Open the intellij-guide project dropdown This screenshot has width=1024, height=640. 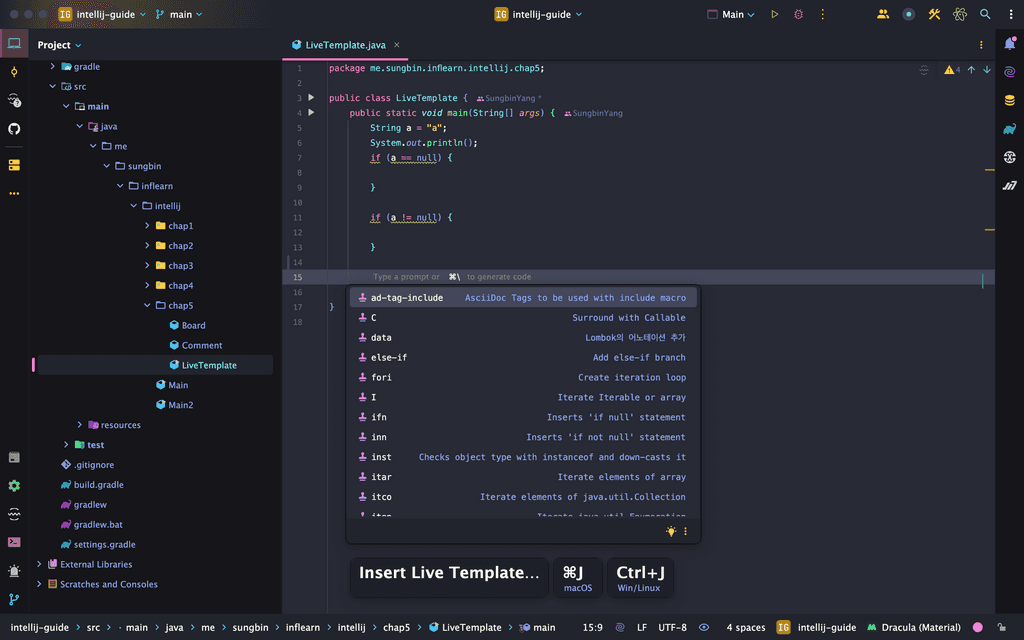click(102, 14)
